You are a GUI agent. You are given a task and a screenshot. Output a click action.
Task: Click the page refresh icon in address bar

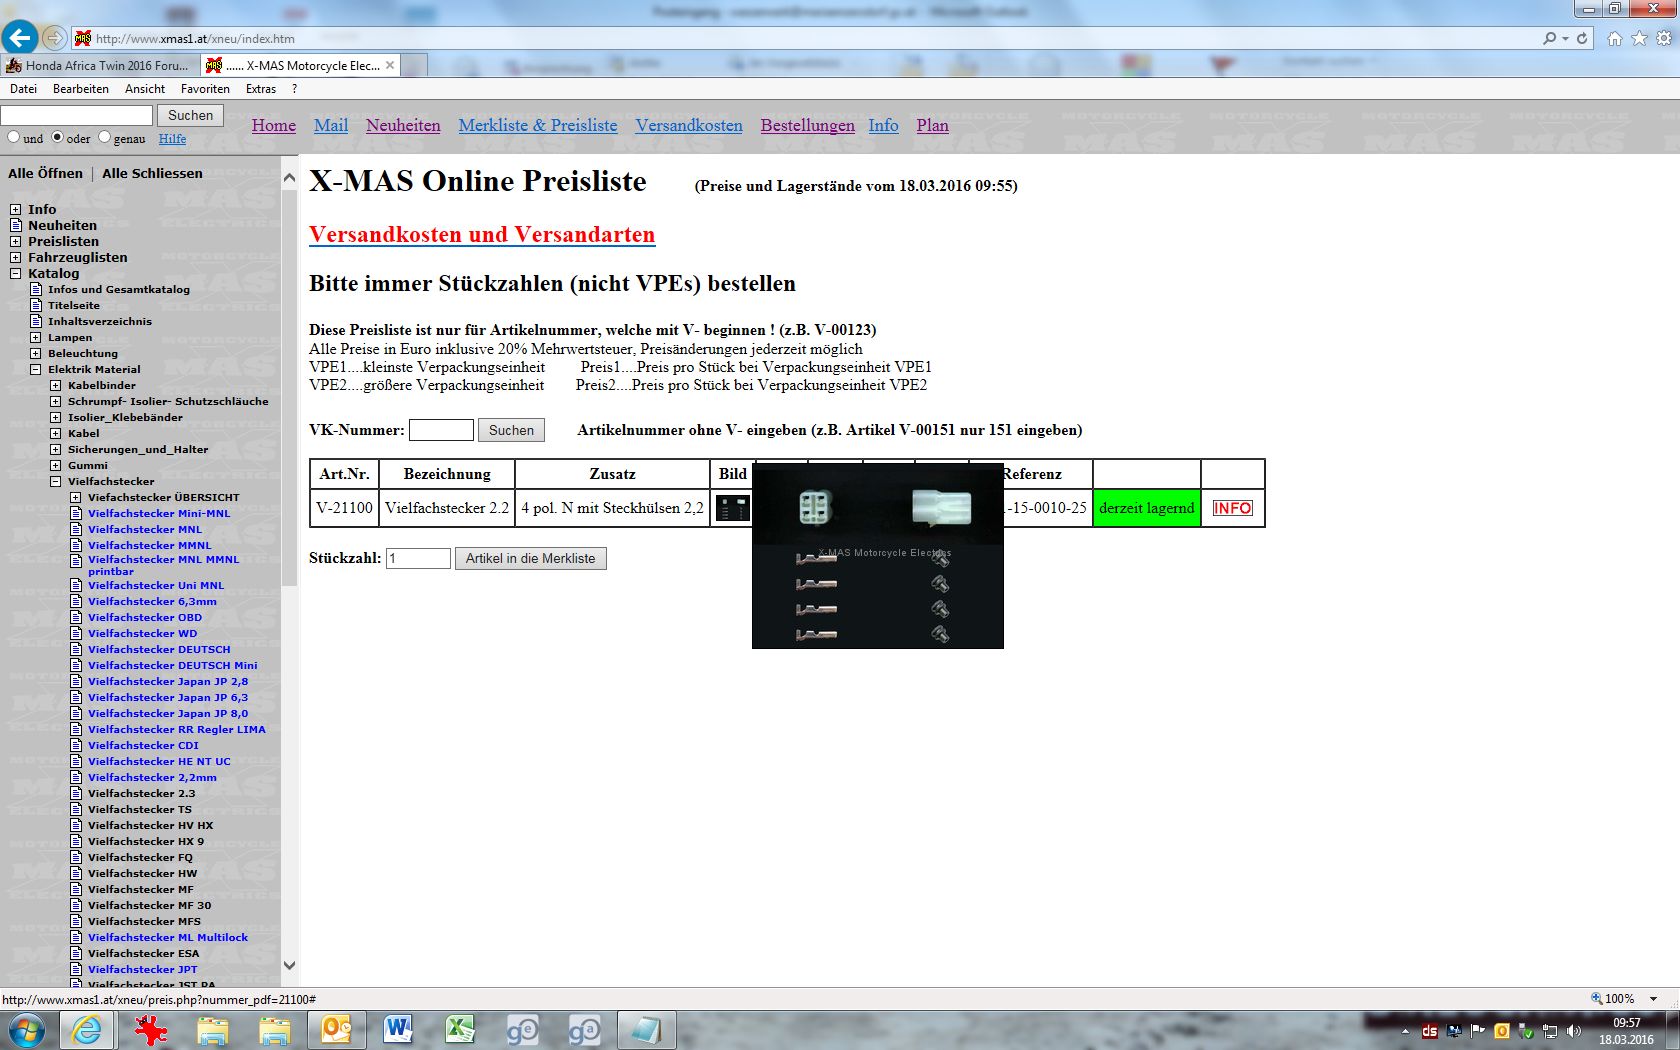(x=1582, y=38)
